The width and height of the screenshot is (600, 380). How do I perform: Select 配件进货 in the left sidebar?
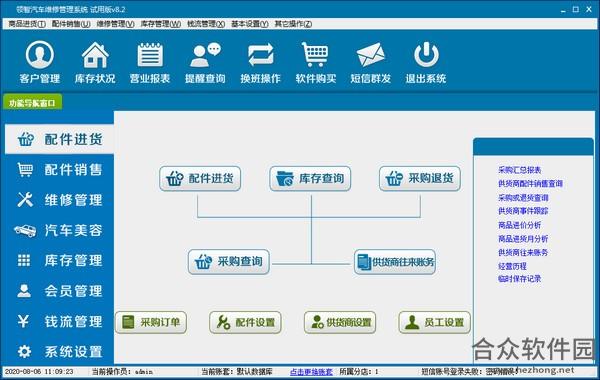pyautogui.click(x=59, y=139)
